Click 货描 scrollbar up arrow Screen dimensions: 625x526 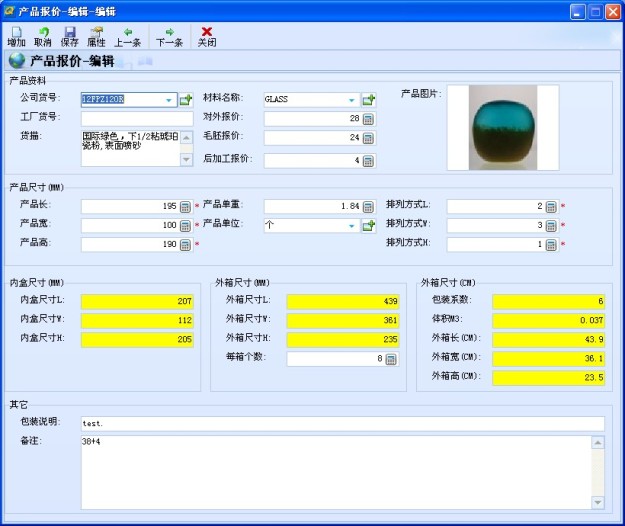(x=186, y=137)
